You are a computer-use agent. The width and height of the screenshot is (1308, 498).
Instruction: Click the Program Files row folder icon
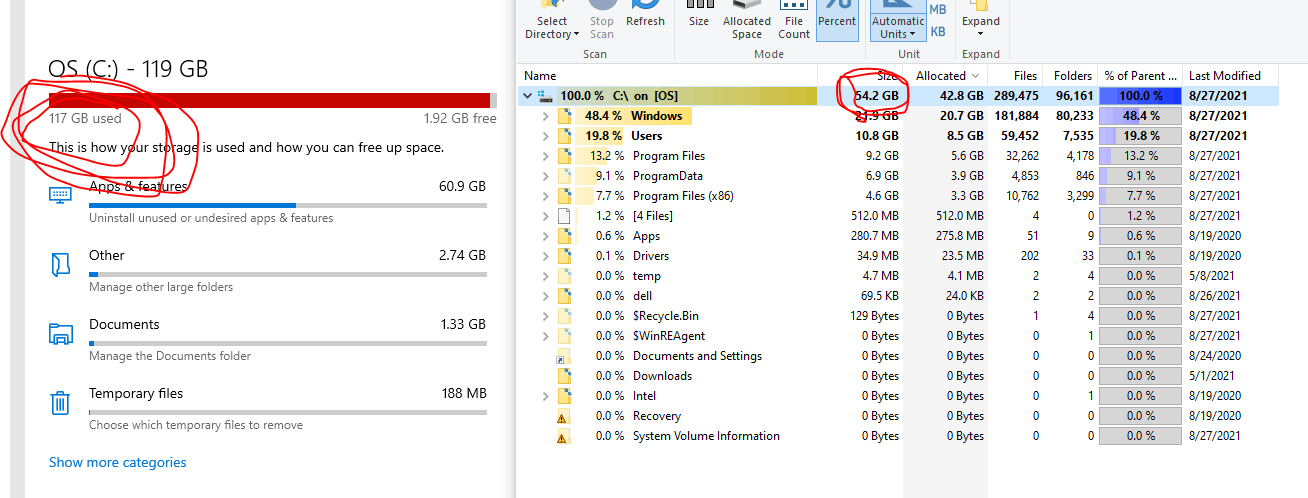point(564,156)
